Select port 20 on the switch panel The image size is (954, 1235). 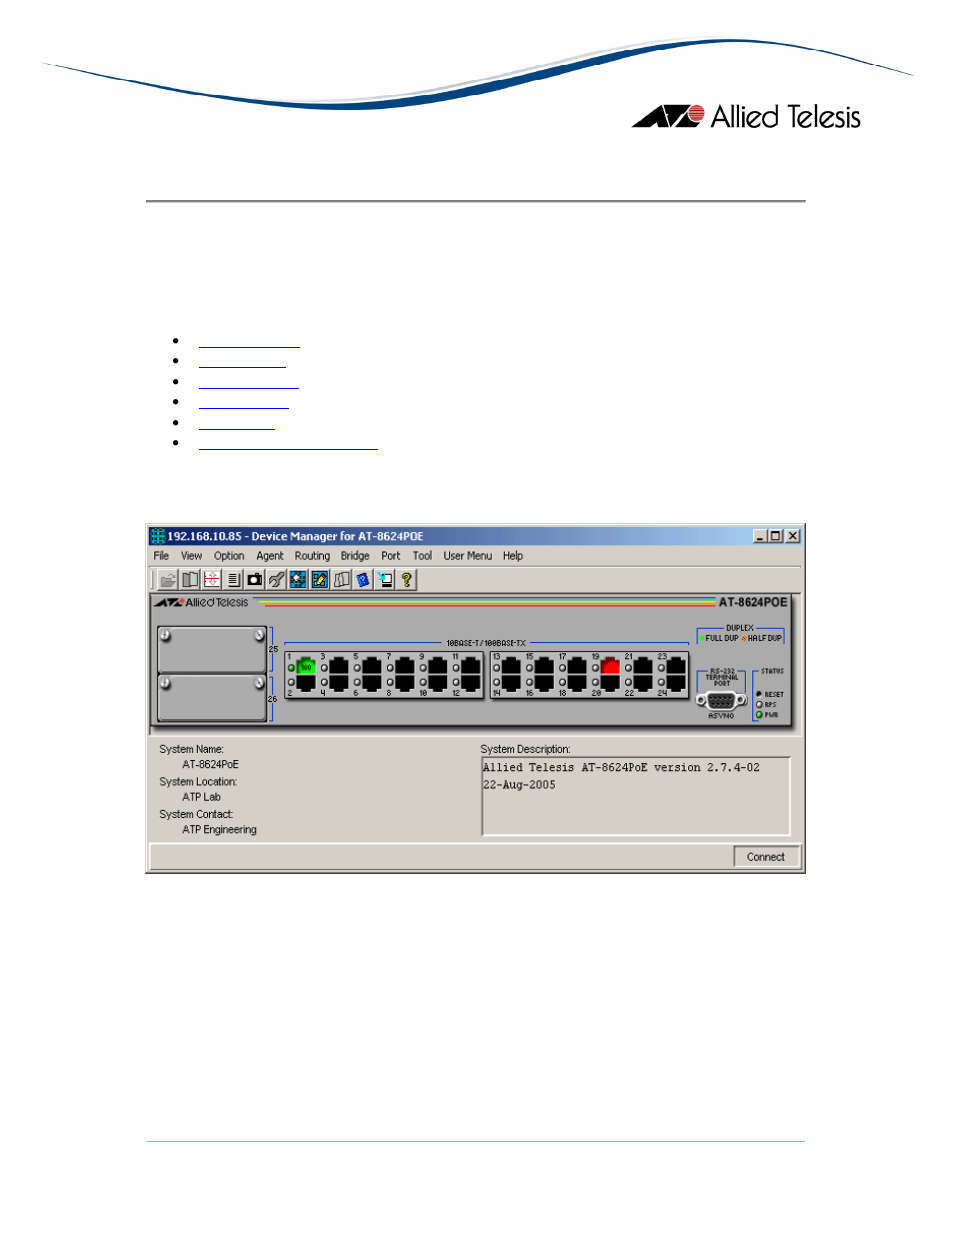coord(610,683)
